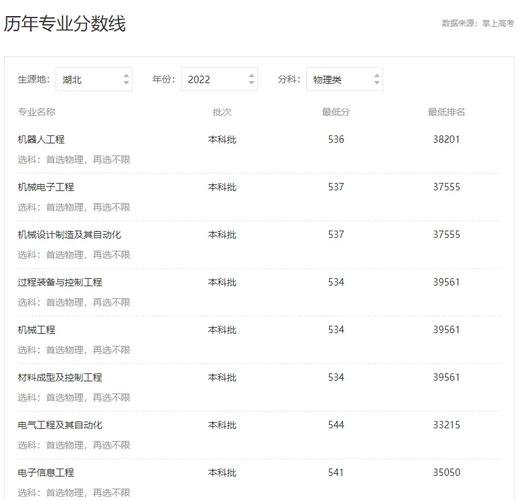Click the 选科 requirement under 机械电子工程

click(x=74, y=207)
